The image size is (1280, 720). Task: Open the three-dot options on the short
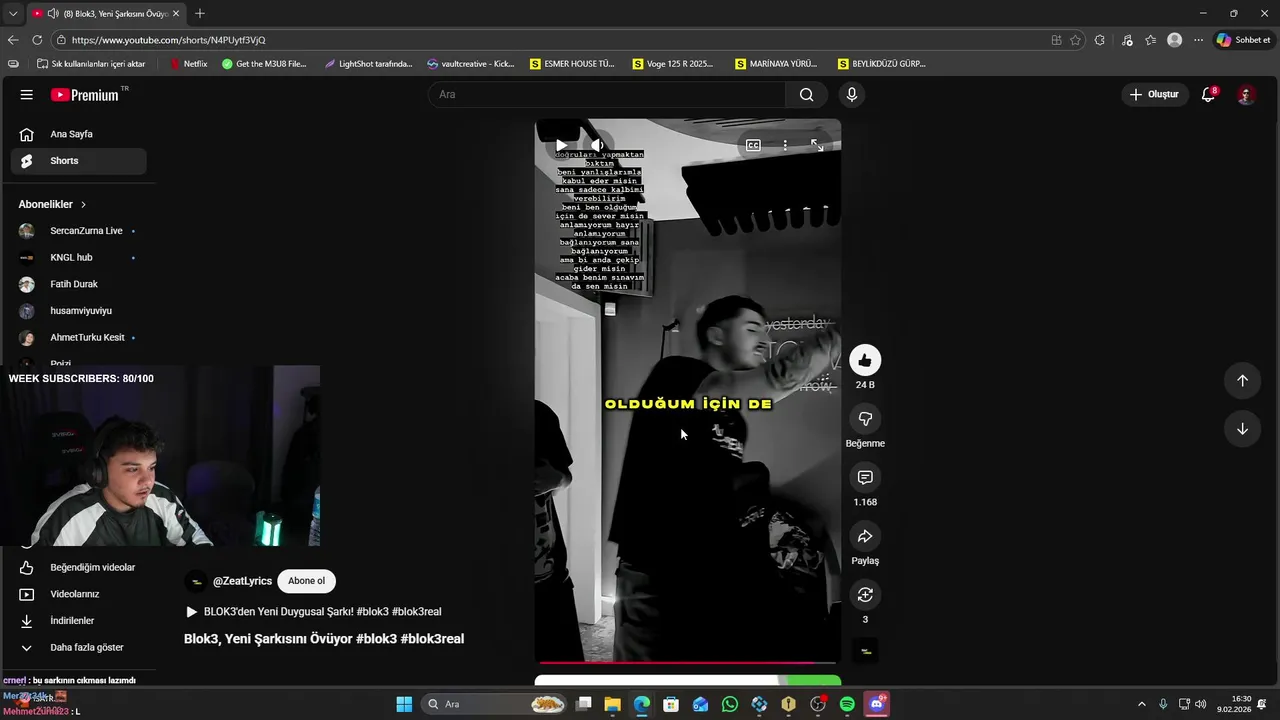click(785, 145)
